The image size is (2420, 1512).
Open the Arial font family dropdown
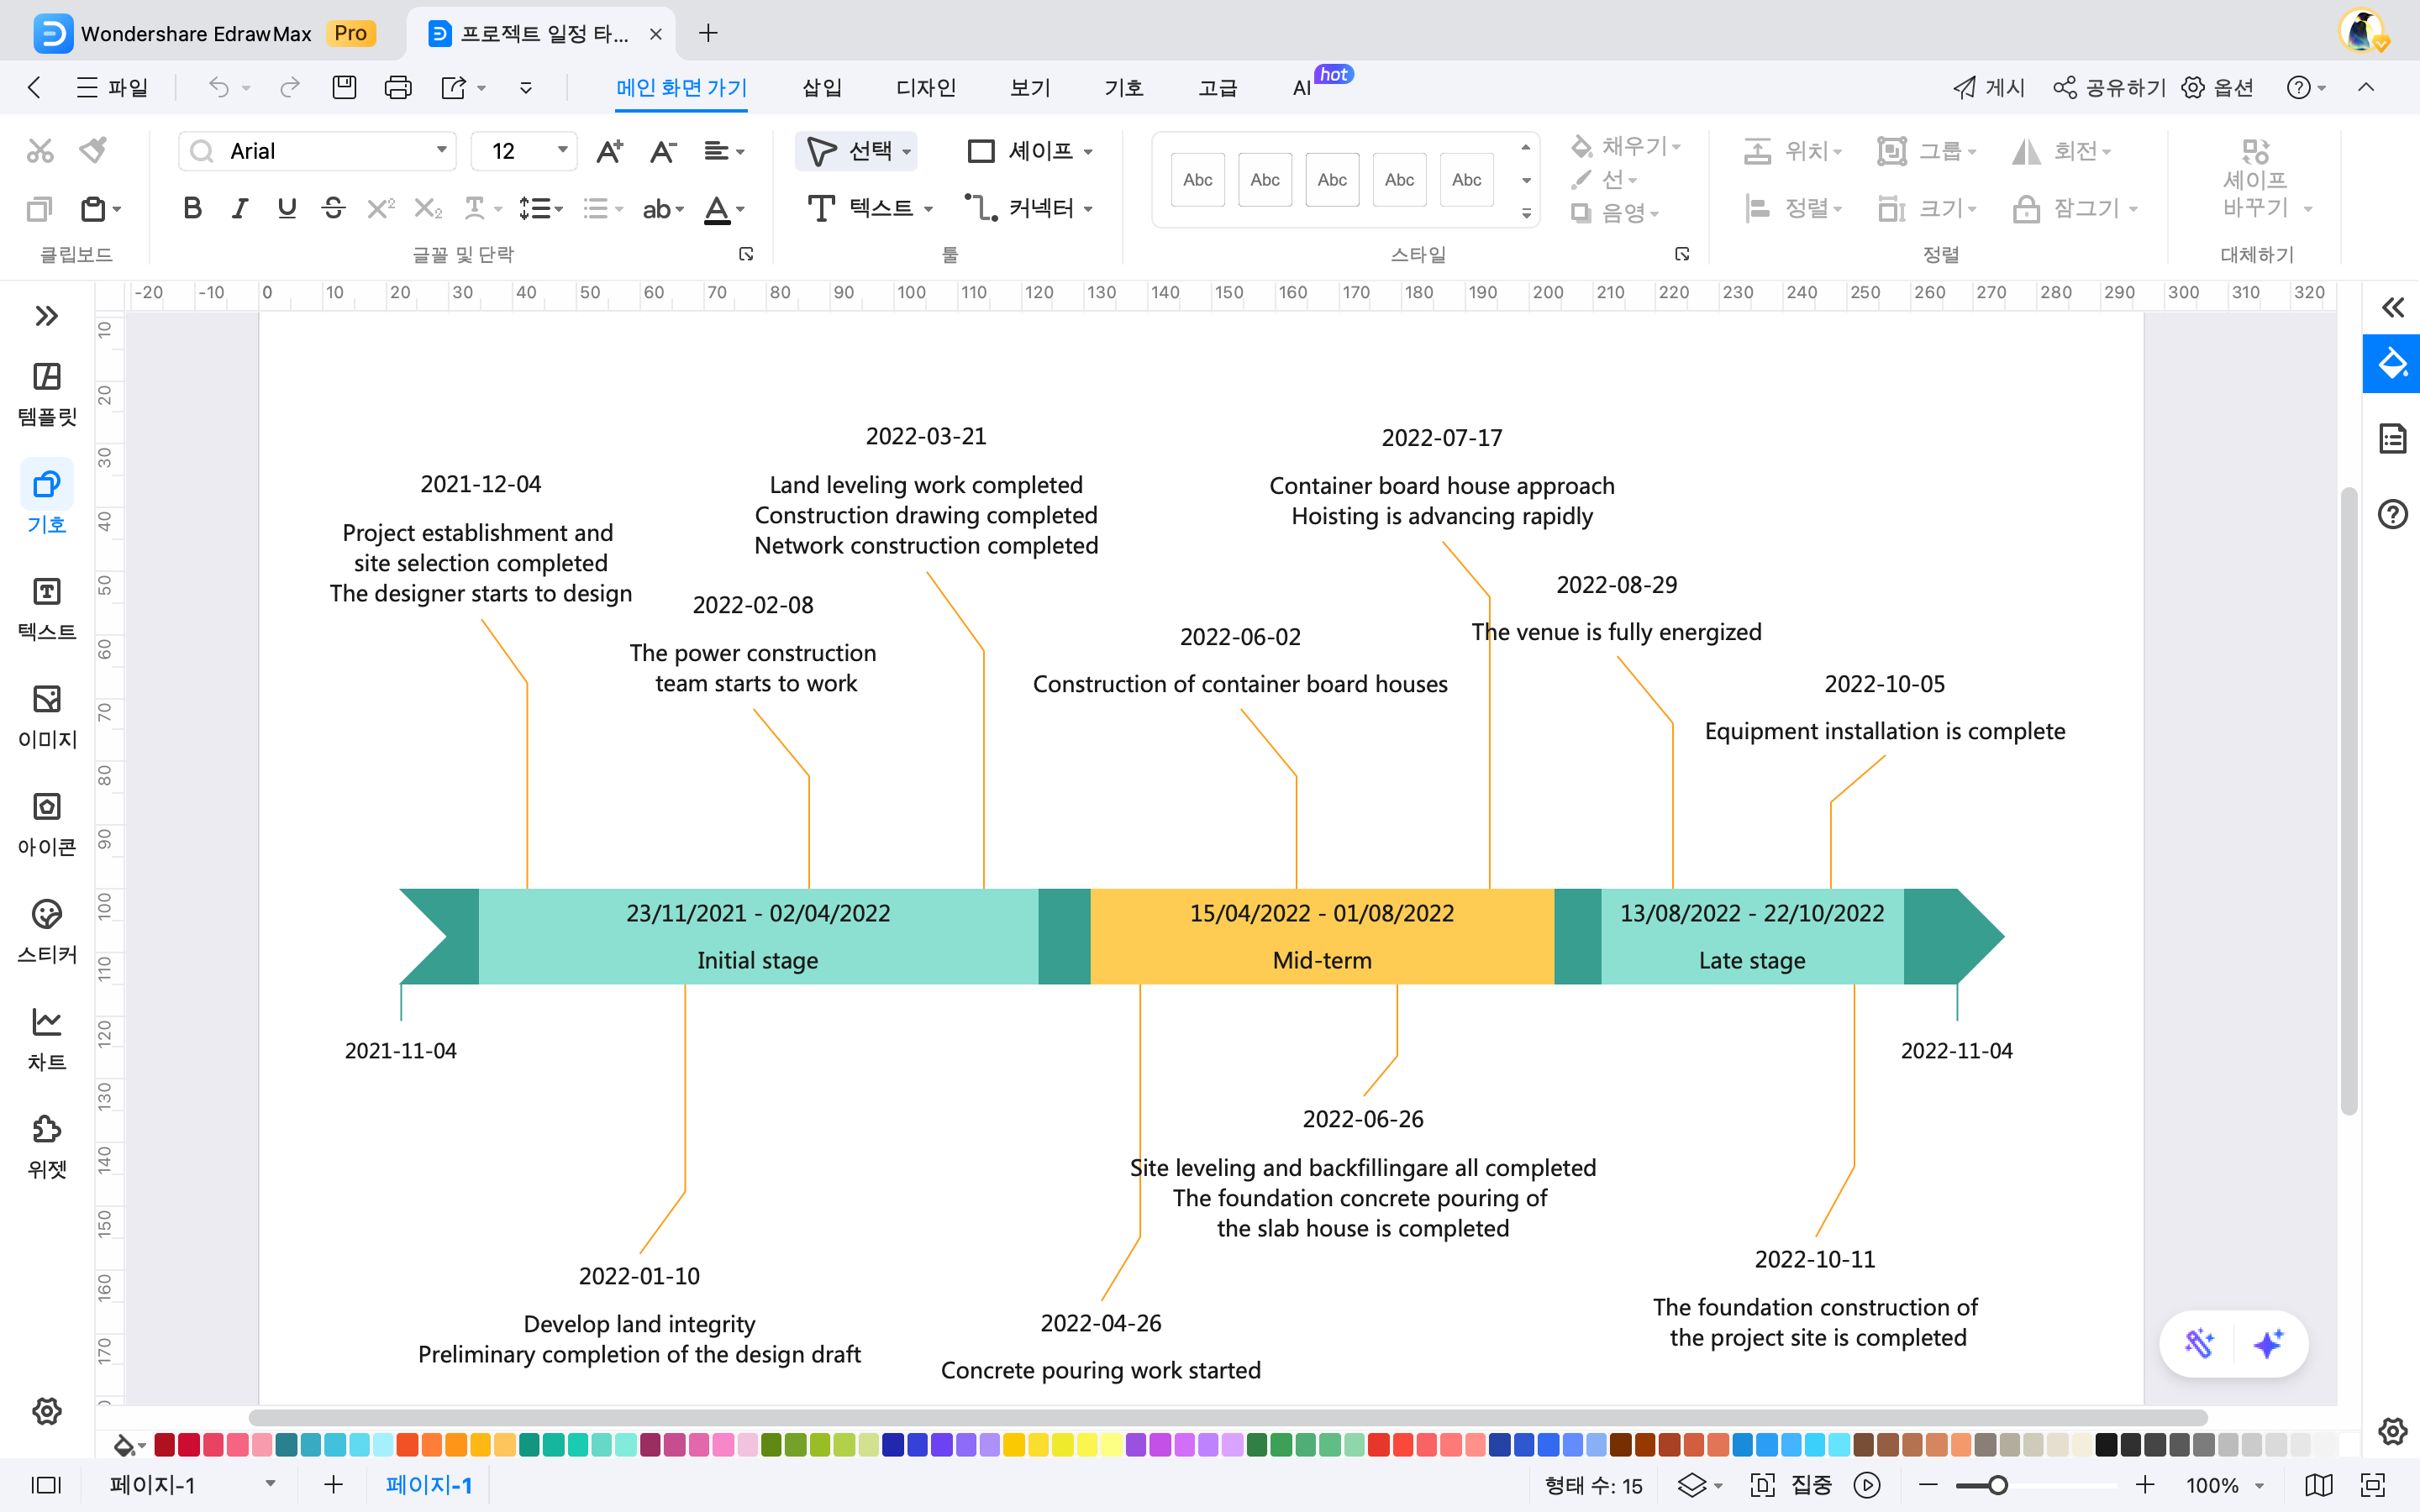440,151
